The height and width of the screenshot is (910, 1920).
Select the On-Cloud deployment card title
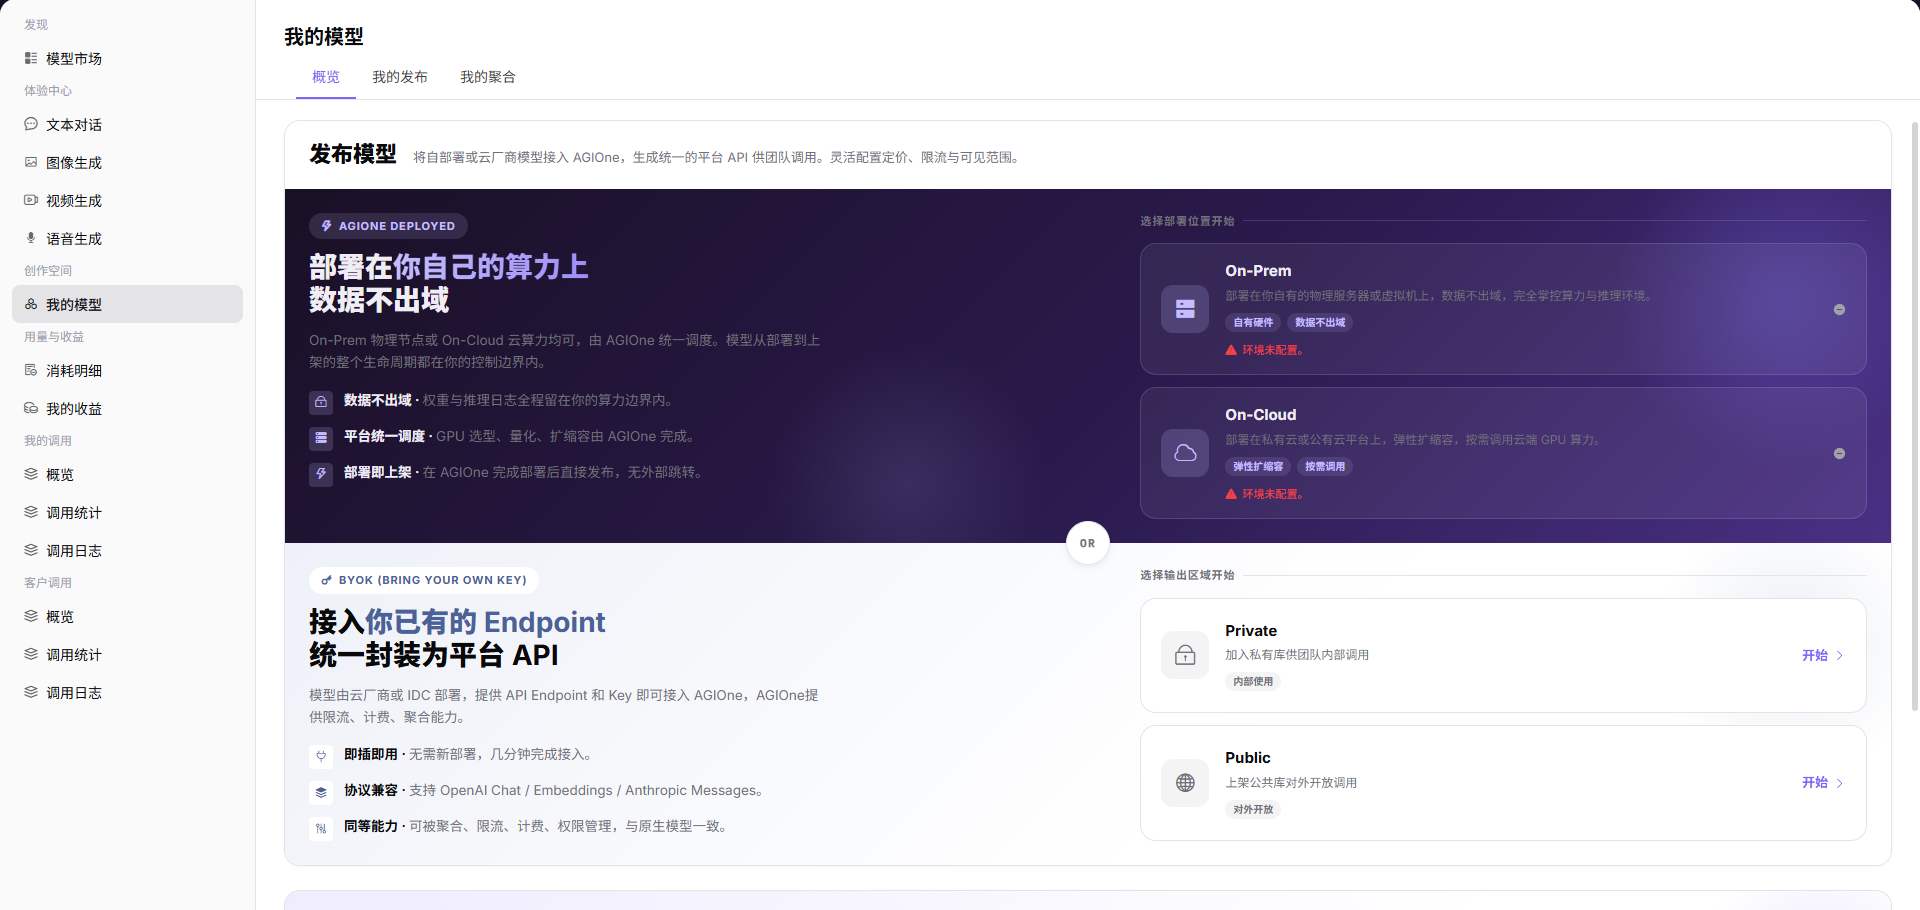[1261, 415]
